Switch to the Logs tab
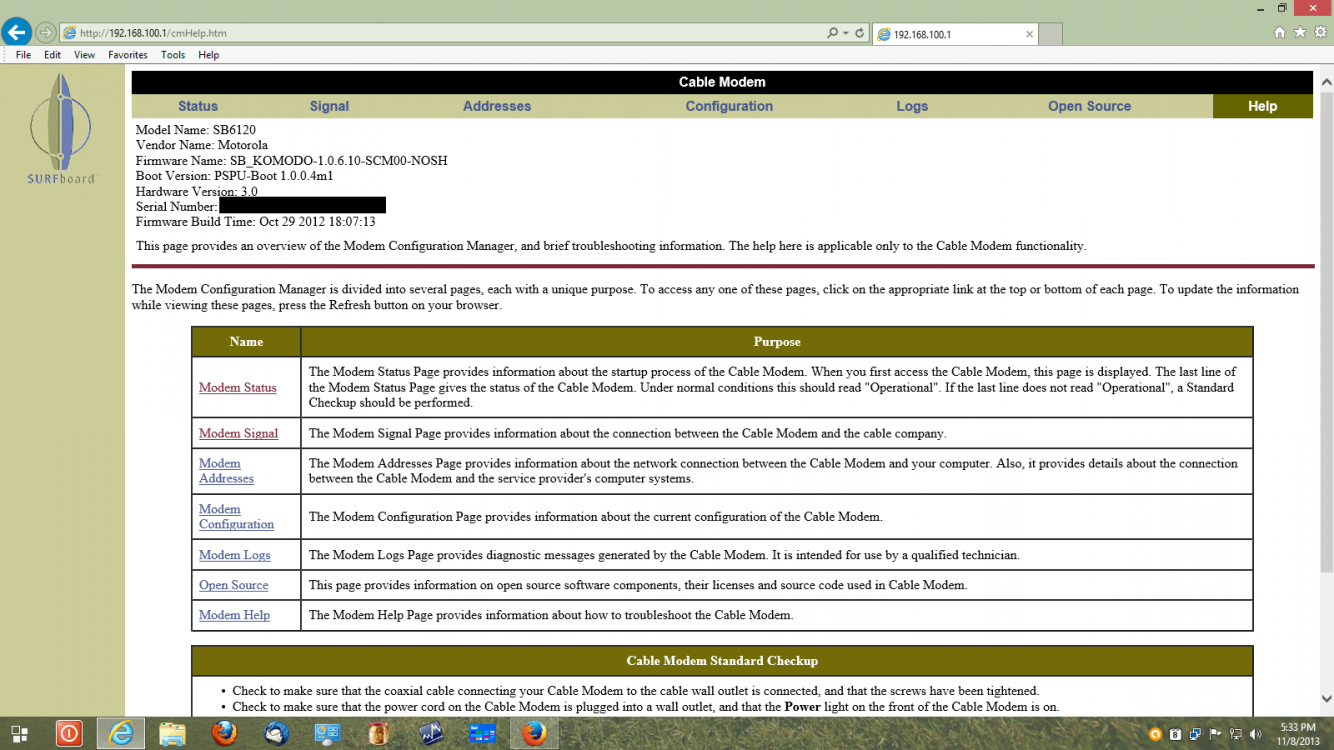Image resolution: width=1334 pixels, height=750 pixels. [x=912, y=106]
